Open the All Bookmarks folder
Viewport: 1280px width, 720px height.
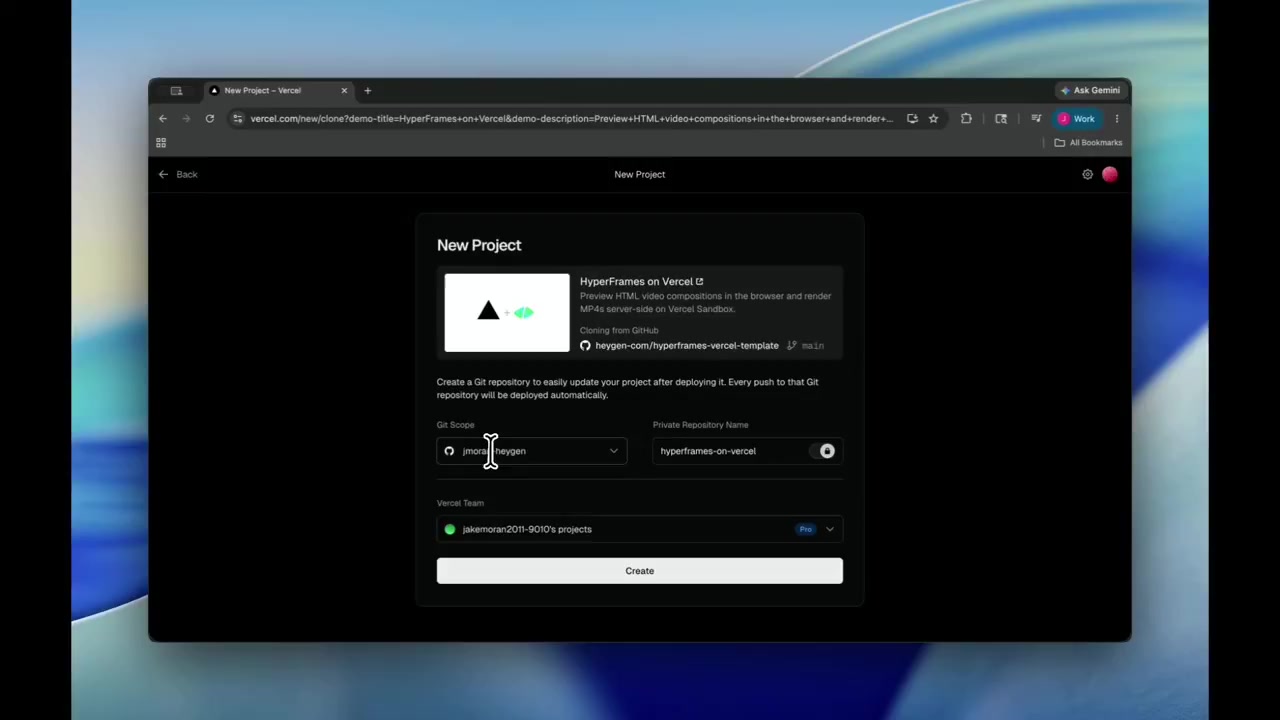1088,142
